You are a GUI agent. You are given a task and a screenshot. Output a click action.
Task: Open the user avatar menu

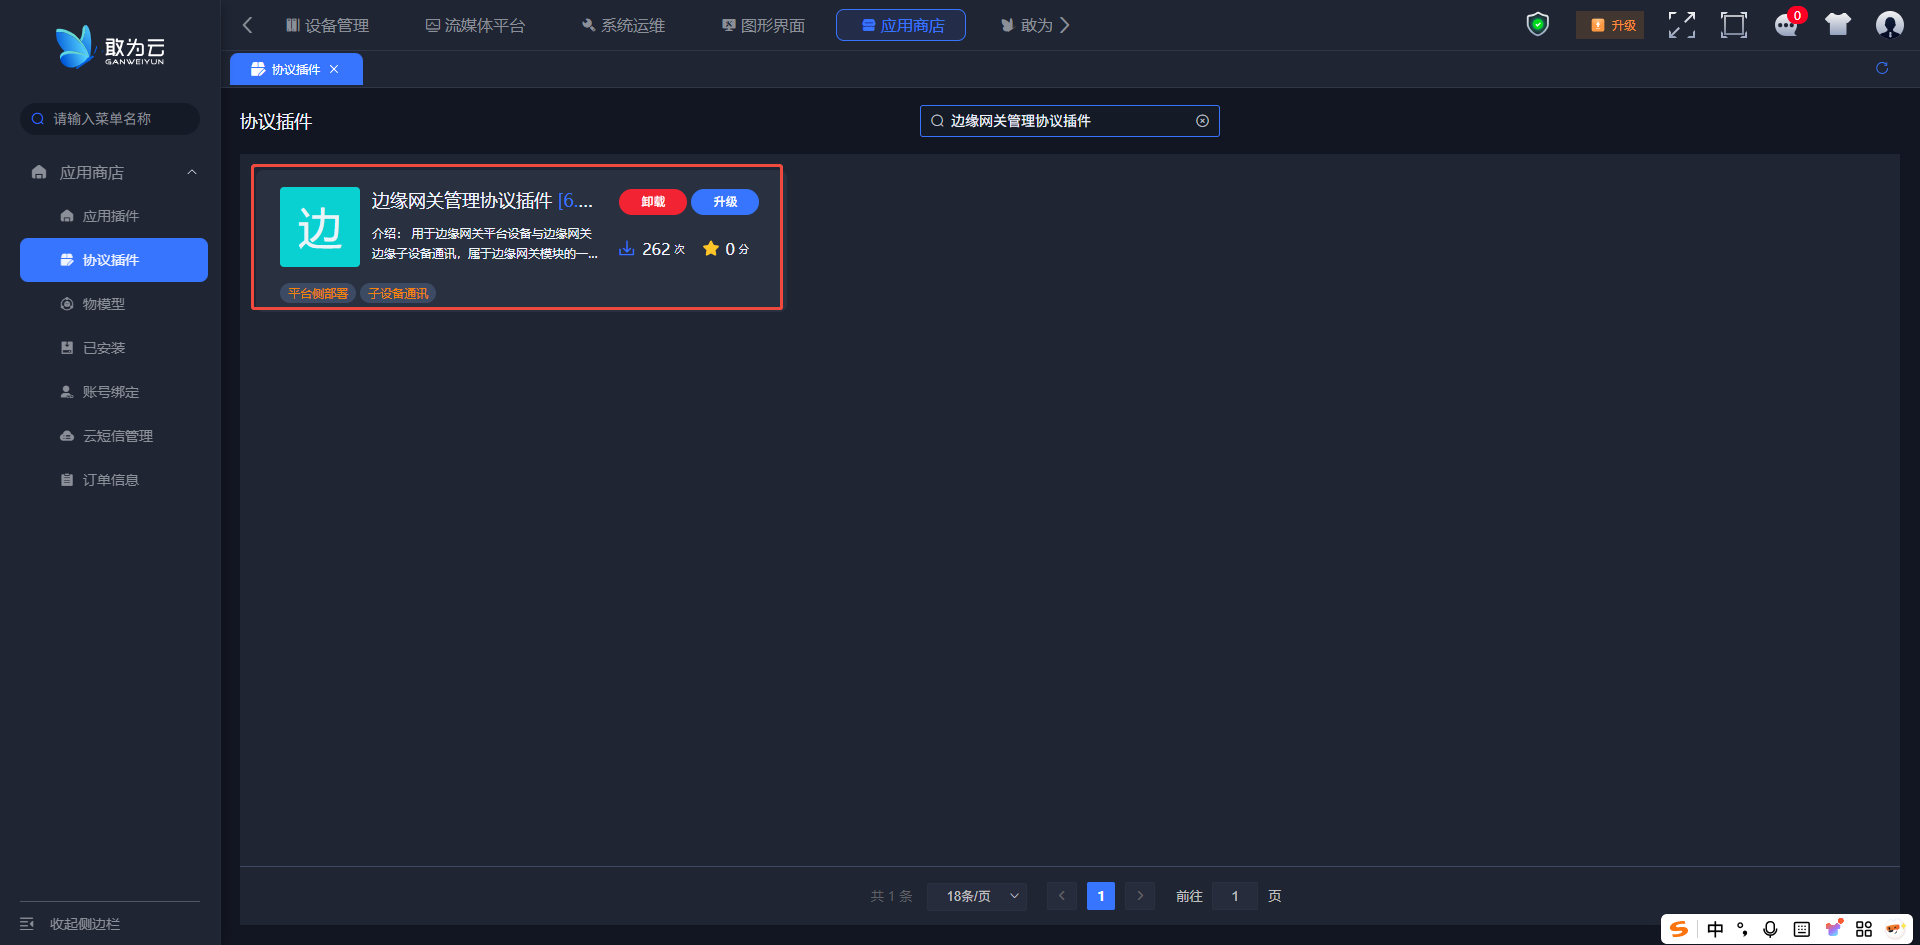pos(1889,25)
